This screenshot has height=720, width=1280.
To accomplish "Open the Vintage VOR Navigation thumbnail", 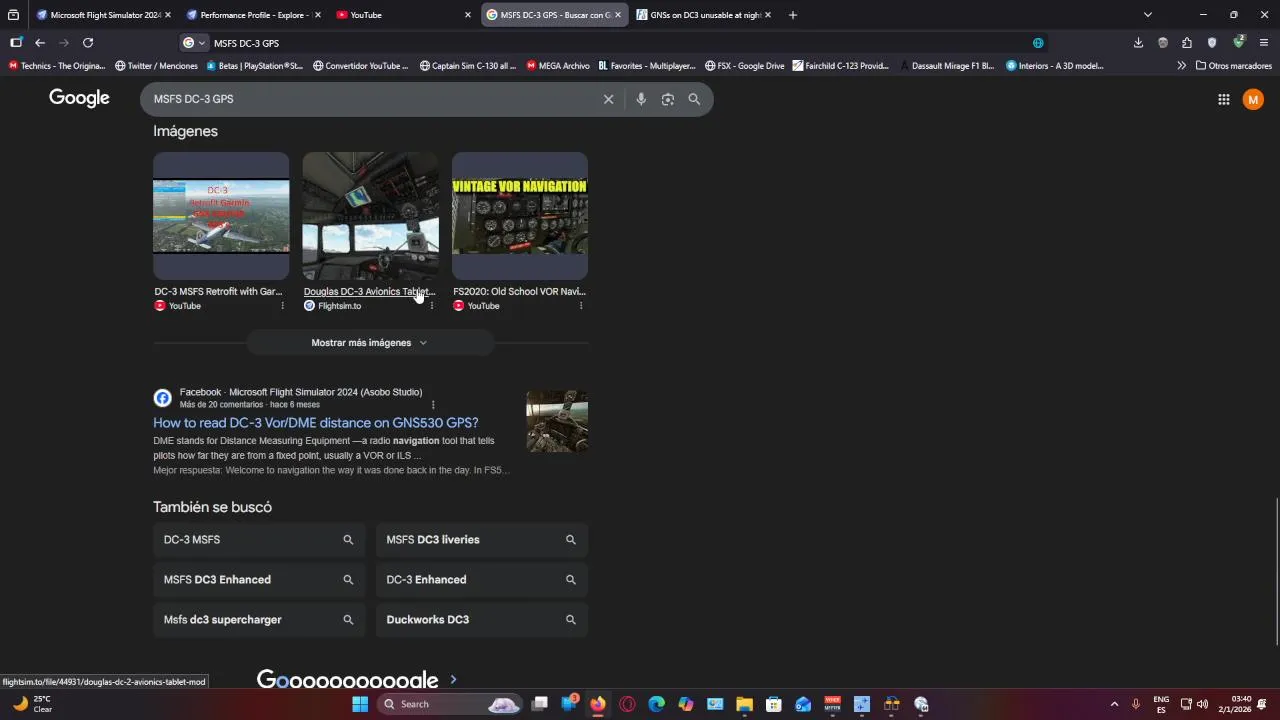I will (x=520, y=216).
